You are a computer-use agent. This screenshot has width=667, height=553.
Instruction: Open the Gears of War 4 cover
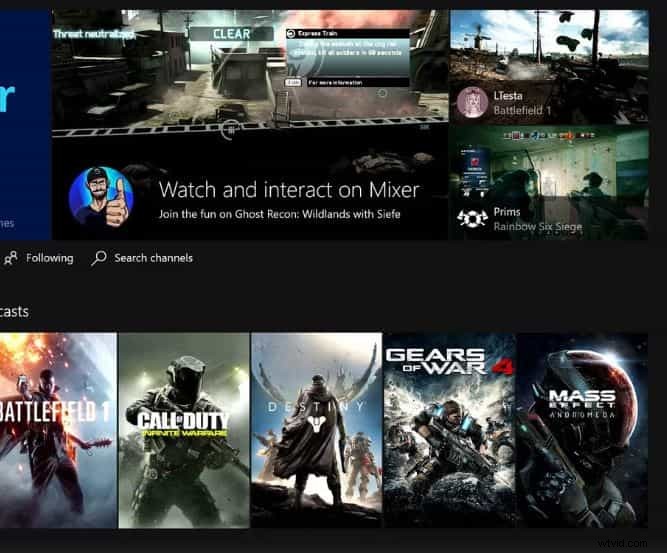(x=449, y=430)
